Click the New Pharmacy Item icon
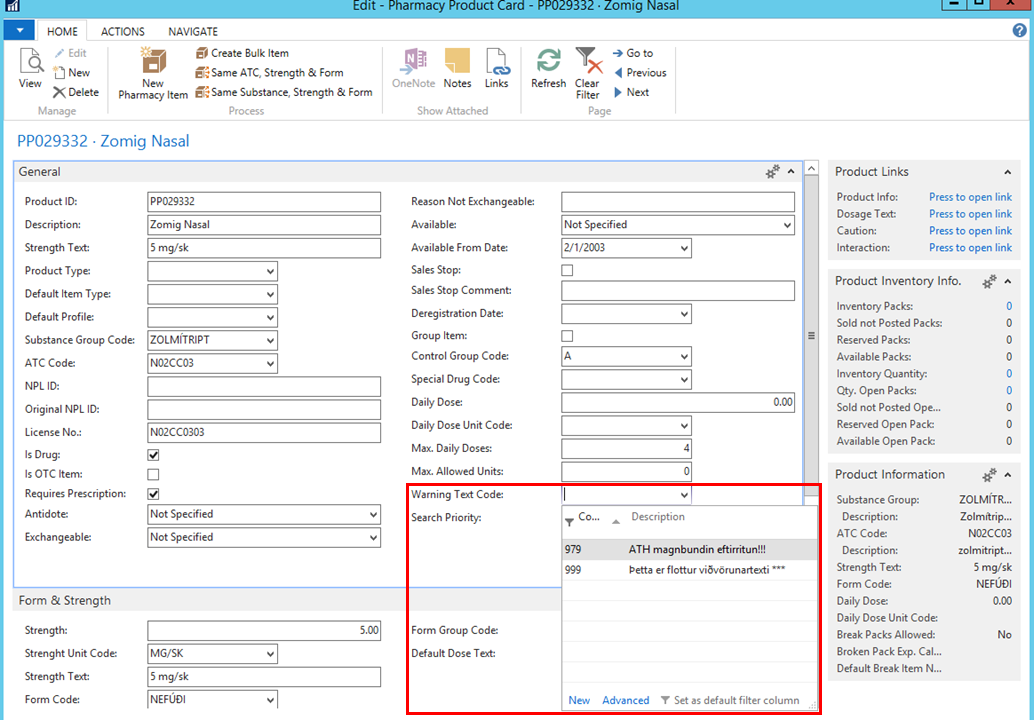 (x=153, y=62)
